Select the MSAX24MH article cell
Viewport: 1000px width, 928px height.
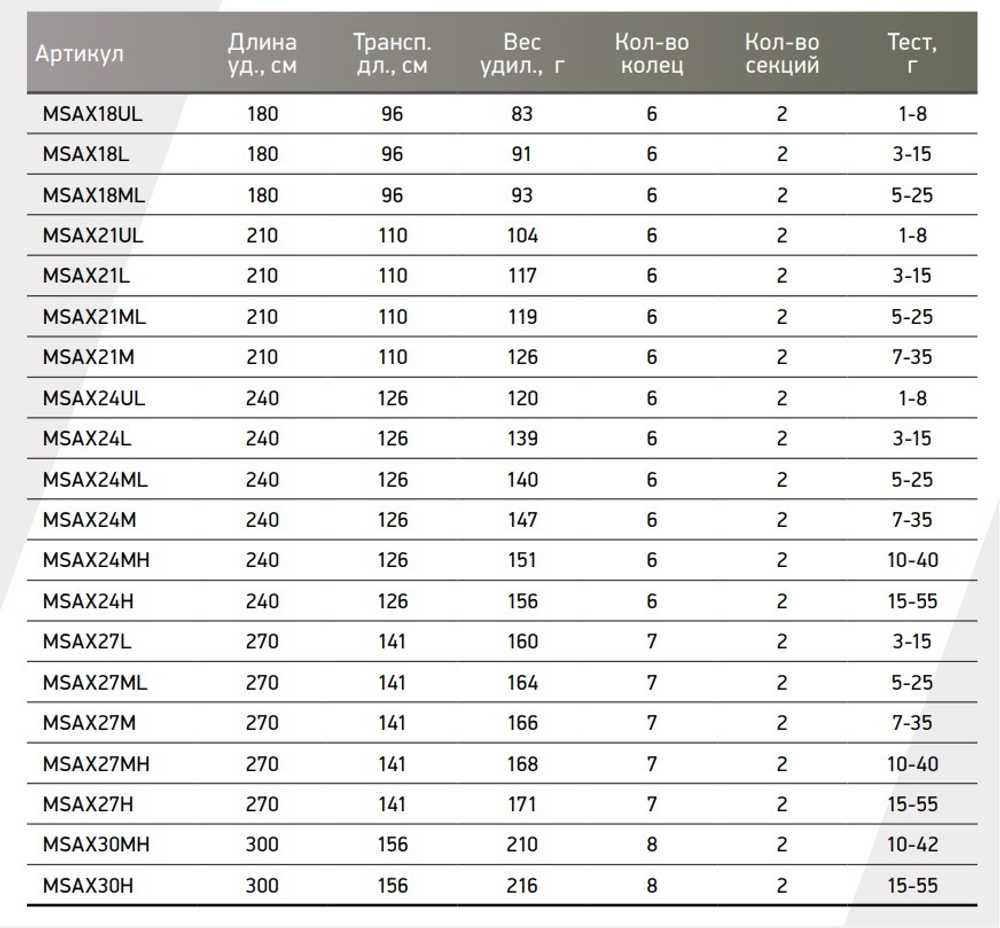95,560
